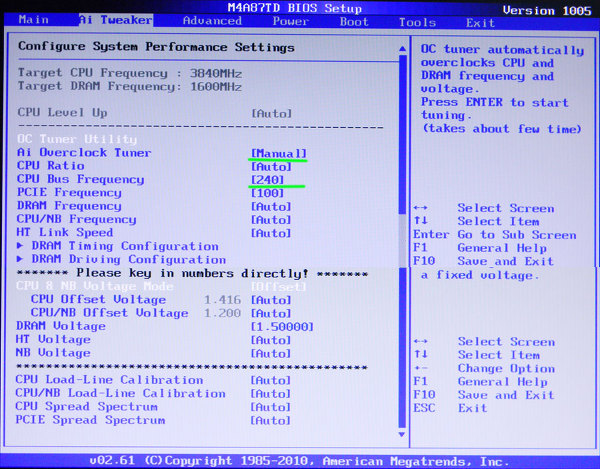Change CPU/NB Load-Line Calibration Auto option

point(271,394)
